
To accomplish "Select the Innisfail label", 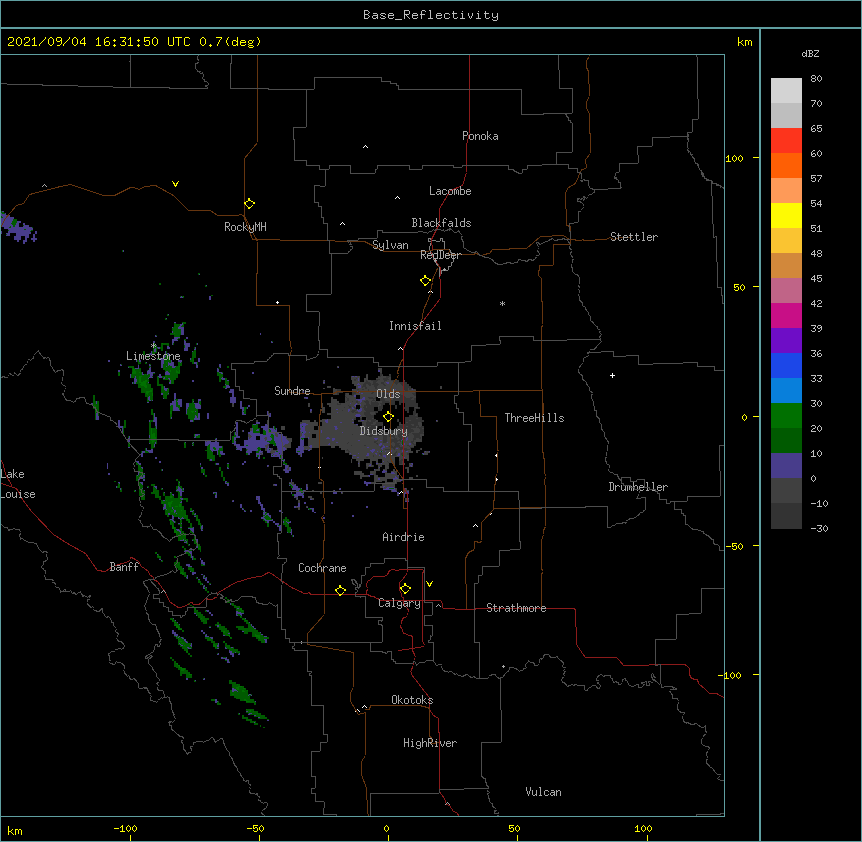I will tap(415, 326).
